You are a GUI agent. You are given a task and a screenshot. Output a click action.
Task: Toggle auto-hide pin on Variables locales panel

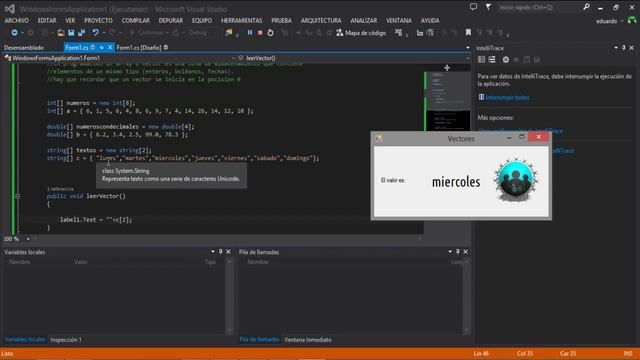coord(220,252)
